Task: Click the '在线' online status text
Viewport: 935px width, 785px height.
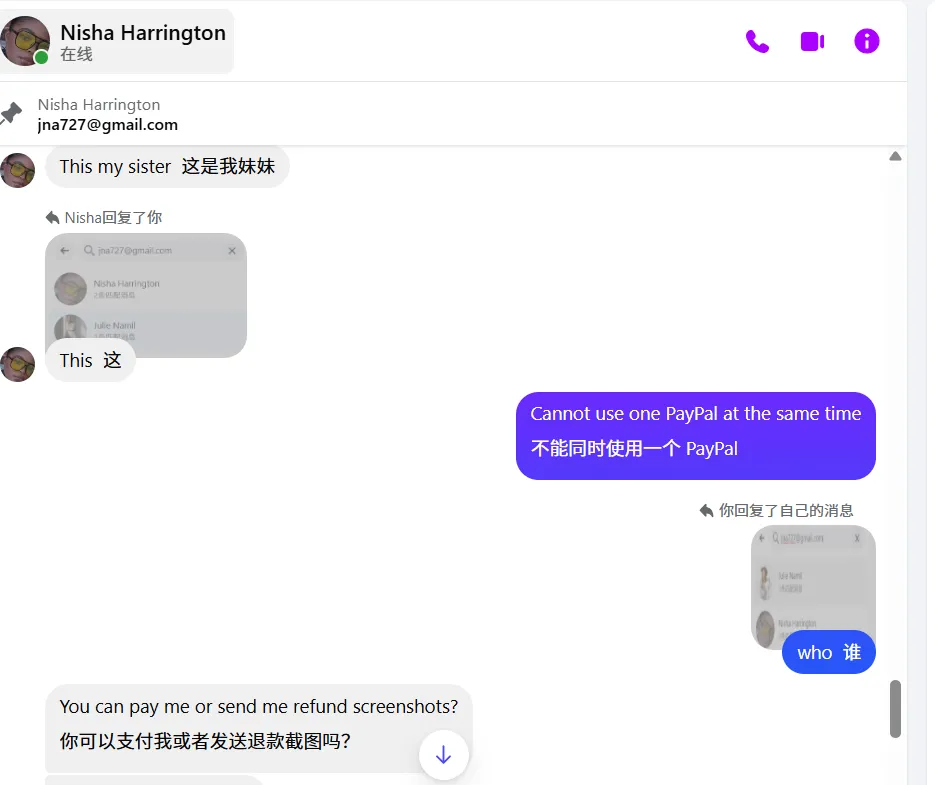Action: coord(76,54)
